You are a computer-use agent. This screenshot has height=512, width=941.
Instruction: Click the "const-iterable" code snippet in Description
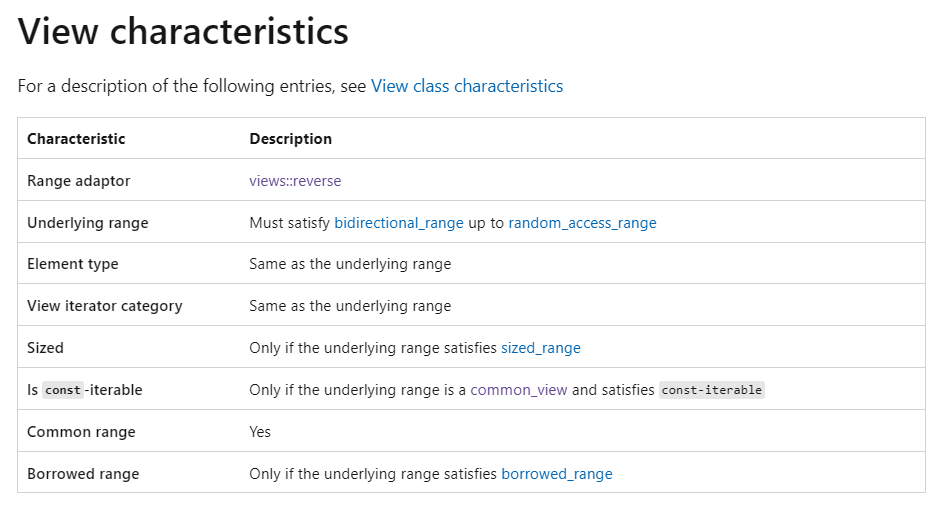coord(712,390)
